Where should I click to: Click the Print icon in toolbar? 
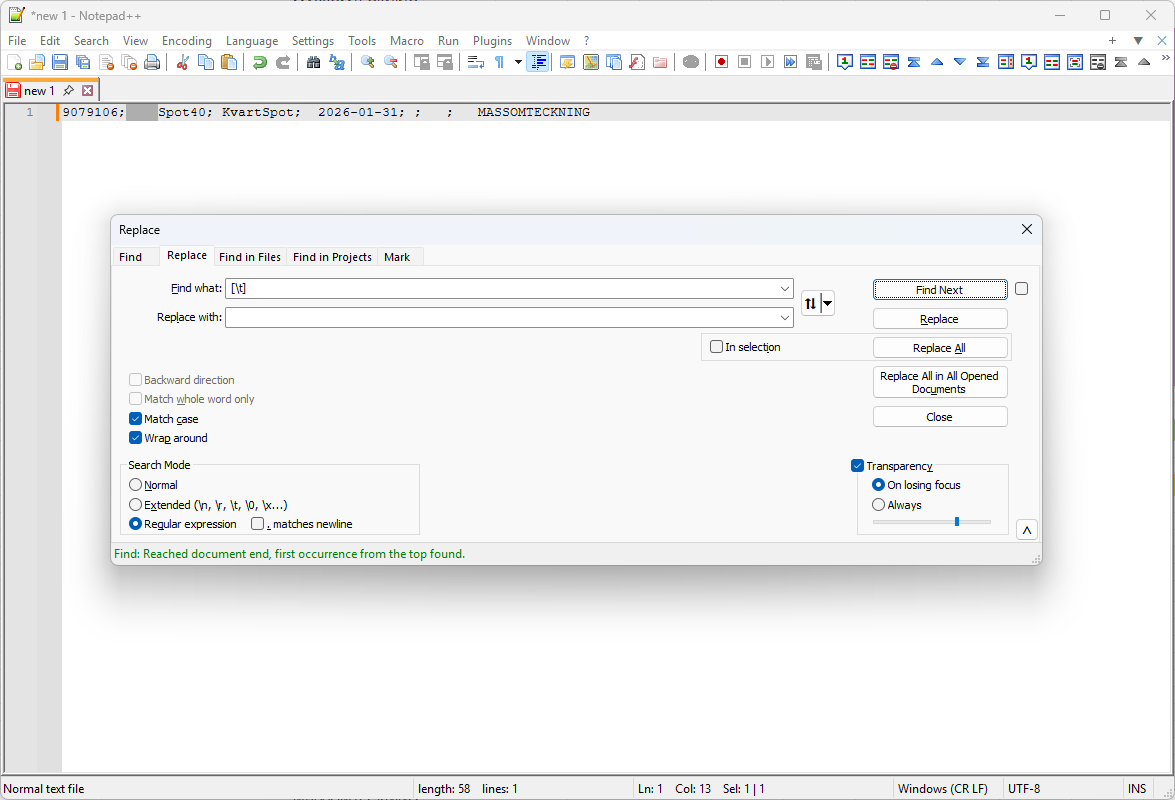click(152, 62)
